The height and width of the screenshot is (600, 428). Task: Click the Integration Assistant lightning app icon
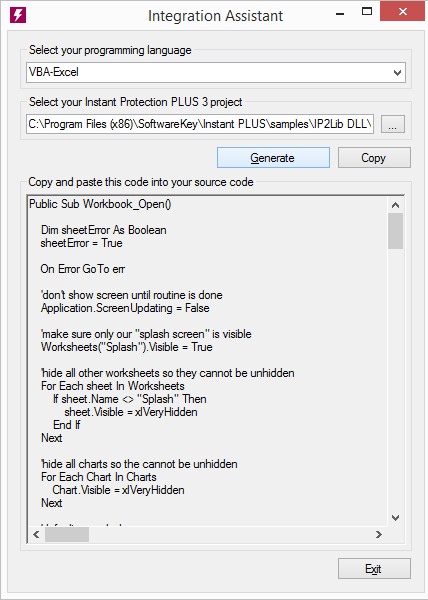tap(18, 15)
